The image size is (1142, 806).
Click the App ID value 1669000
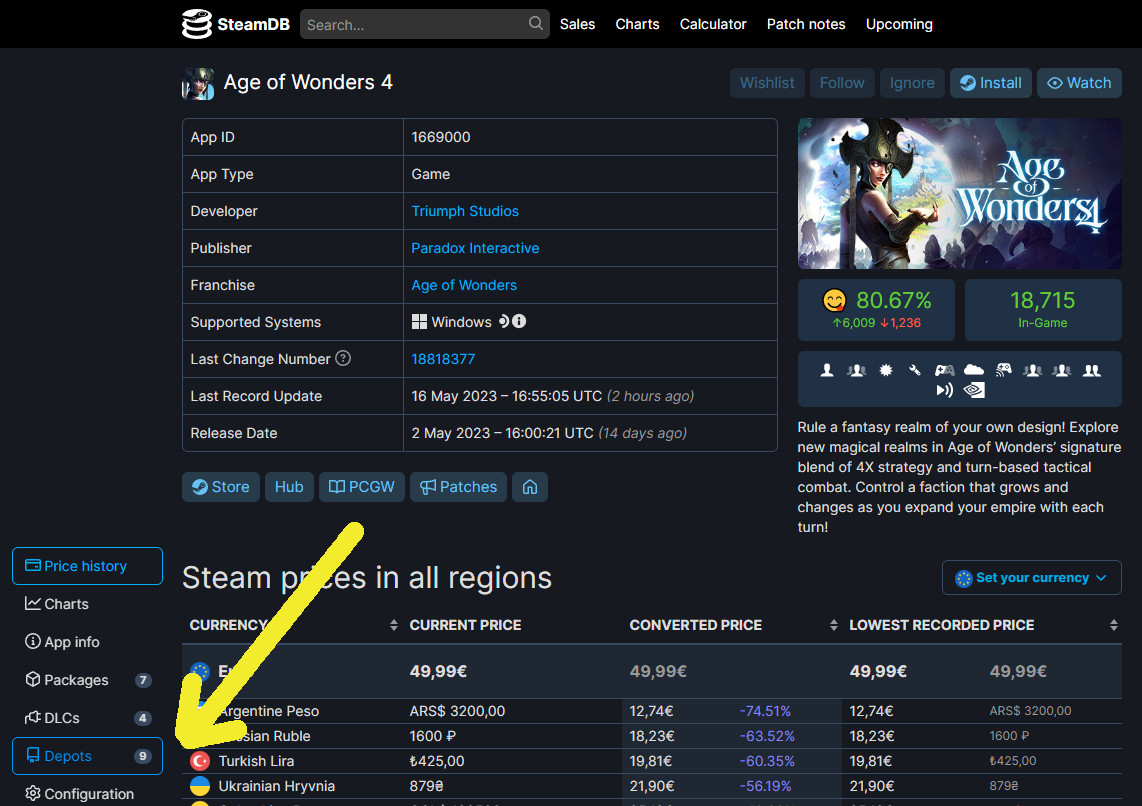441,137
